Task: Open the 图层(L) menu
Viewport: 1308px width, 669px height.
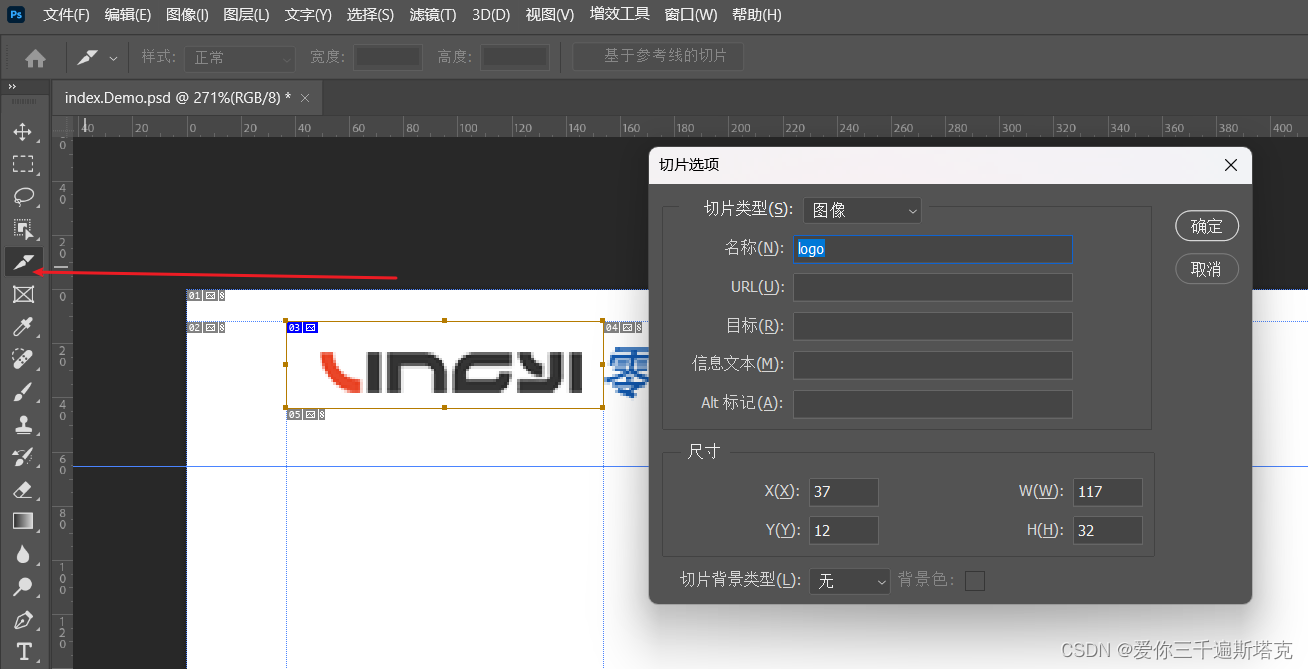Action: pyautogui.click(x=246, y=15)
